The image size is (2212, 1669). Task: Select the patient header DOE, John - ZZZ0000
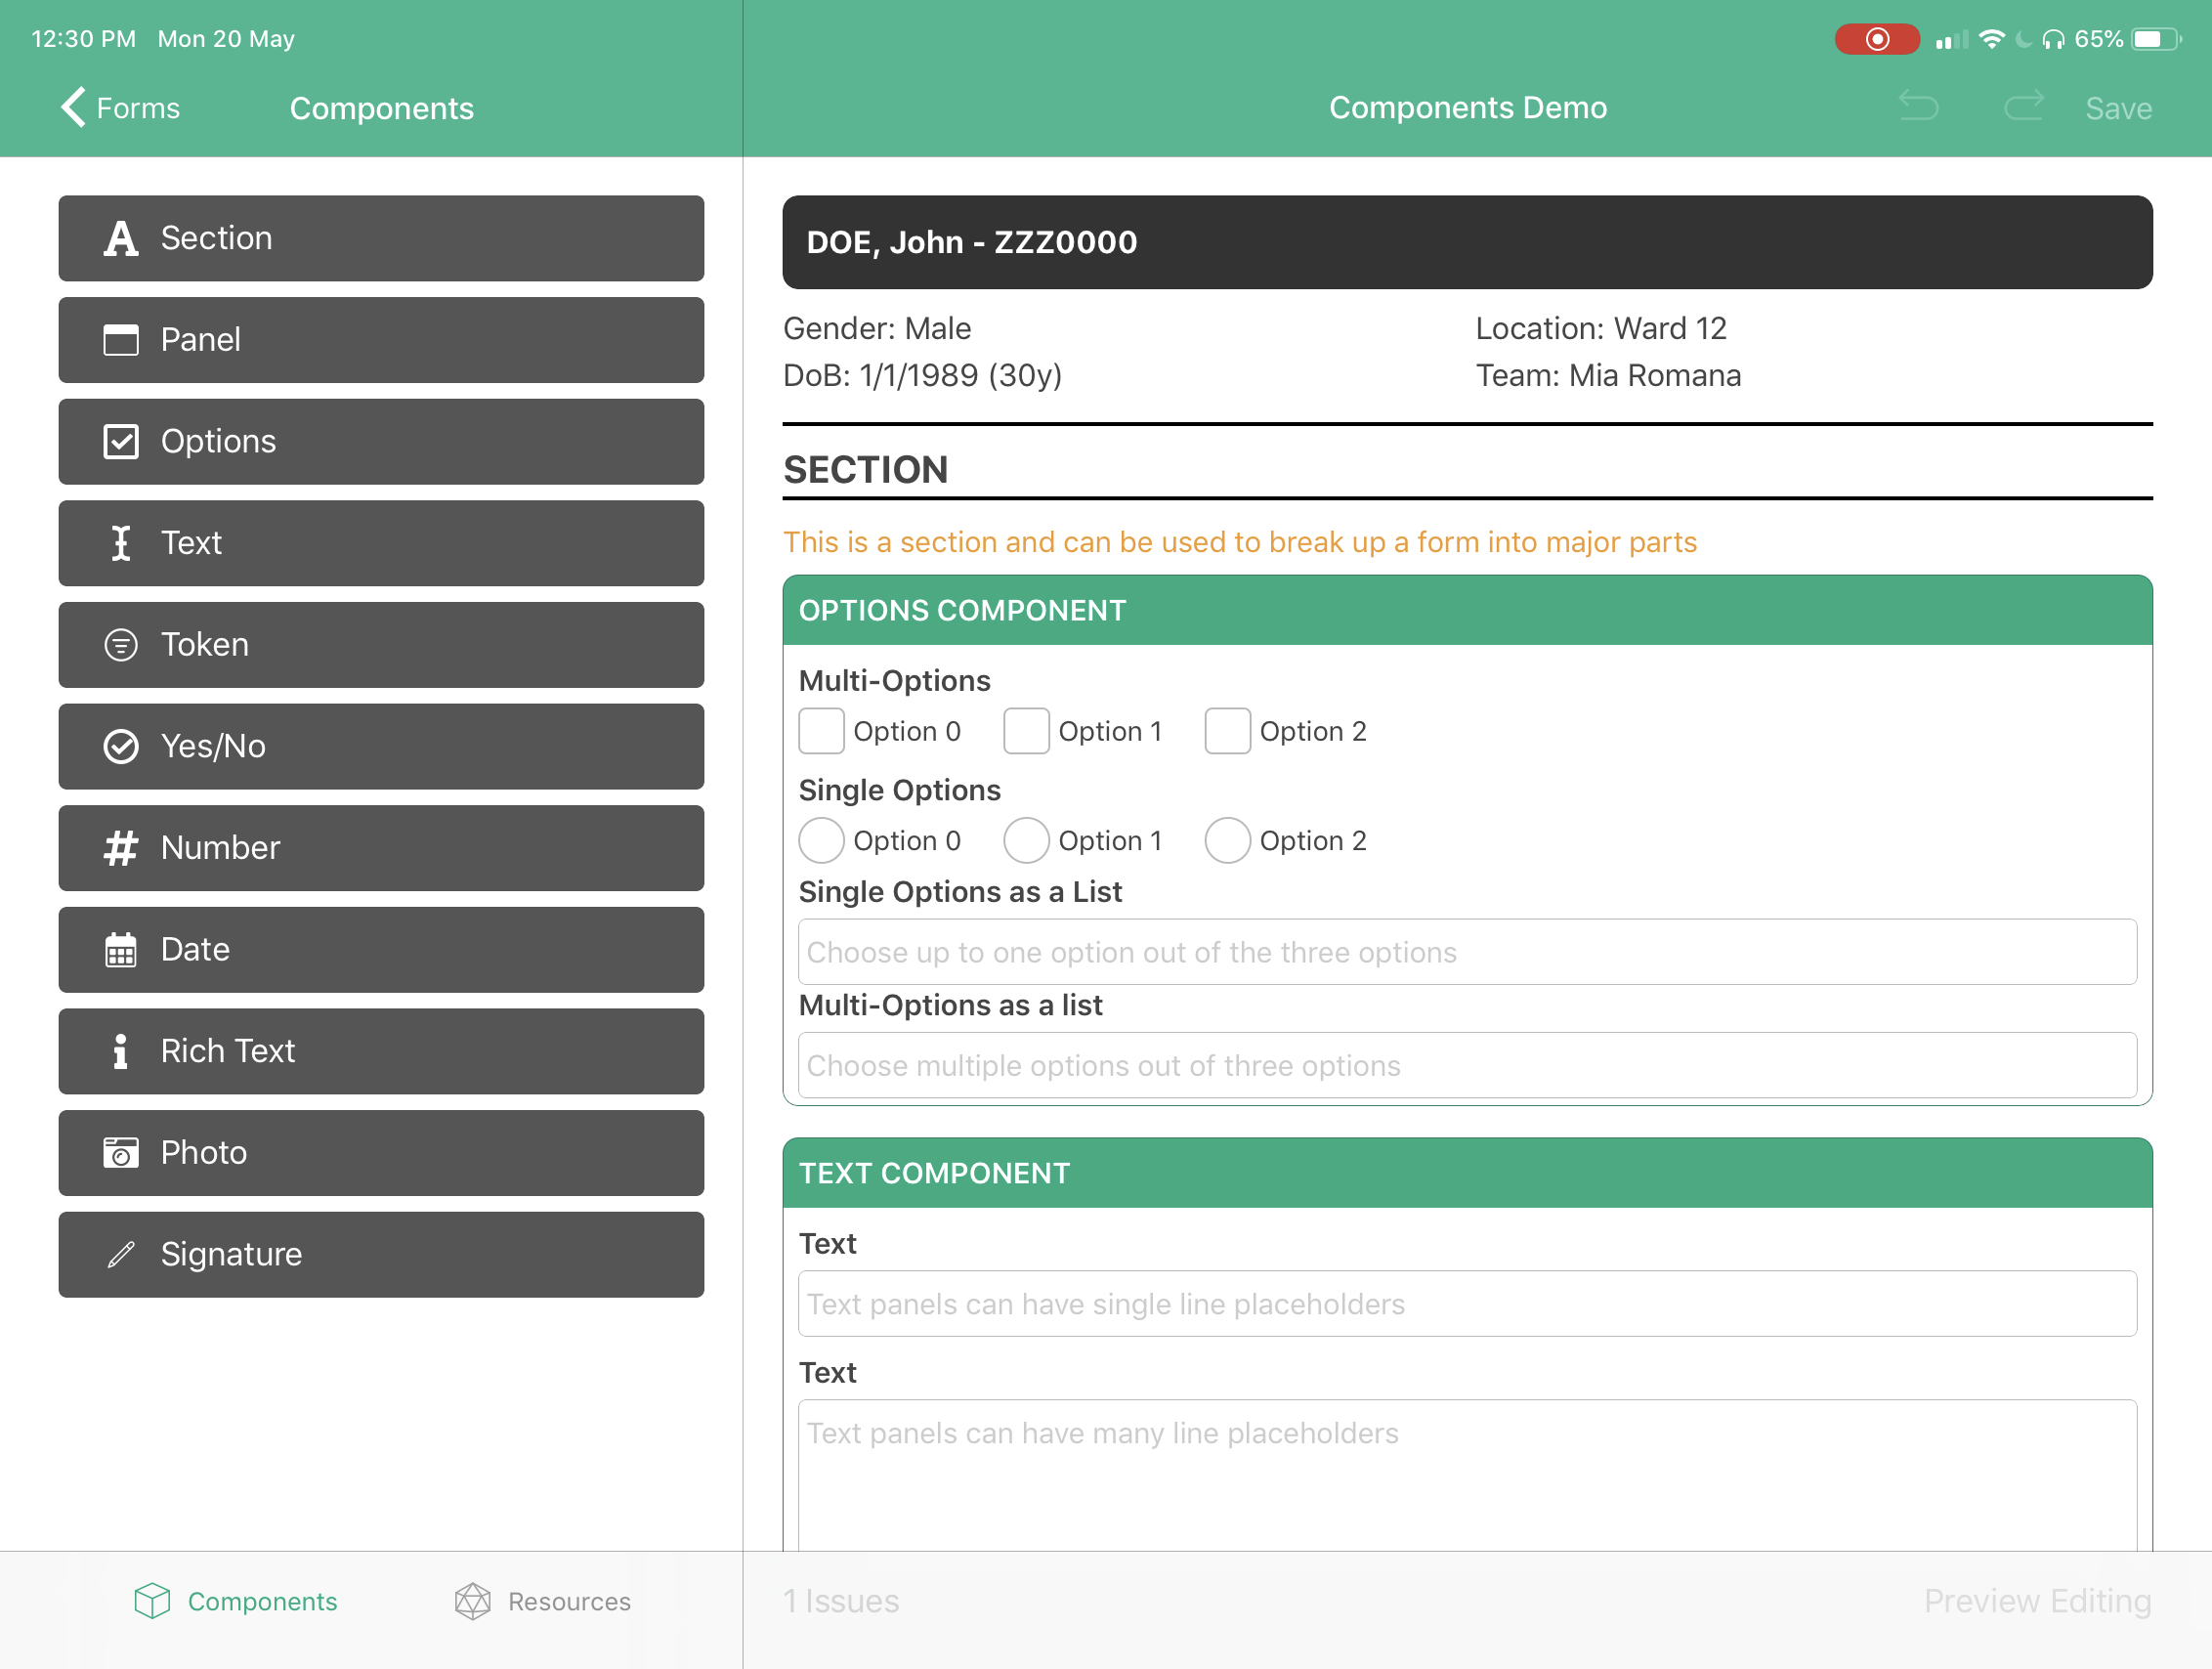1467,242
